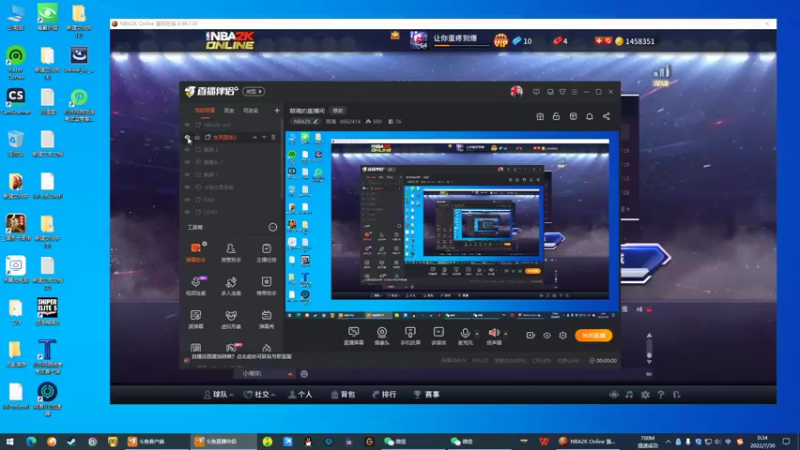Click the orange 关闭直播 button

(x=593, y=335)
